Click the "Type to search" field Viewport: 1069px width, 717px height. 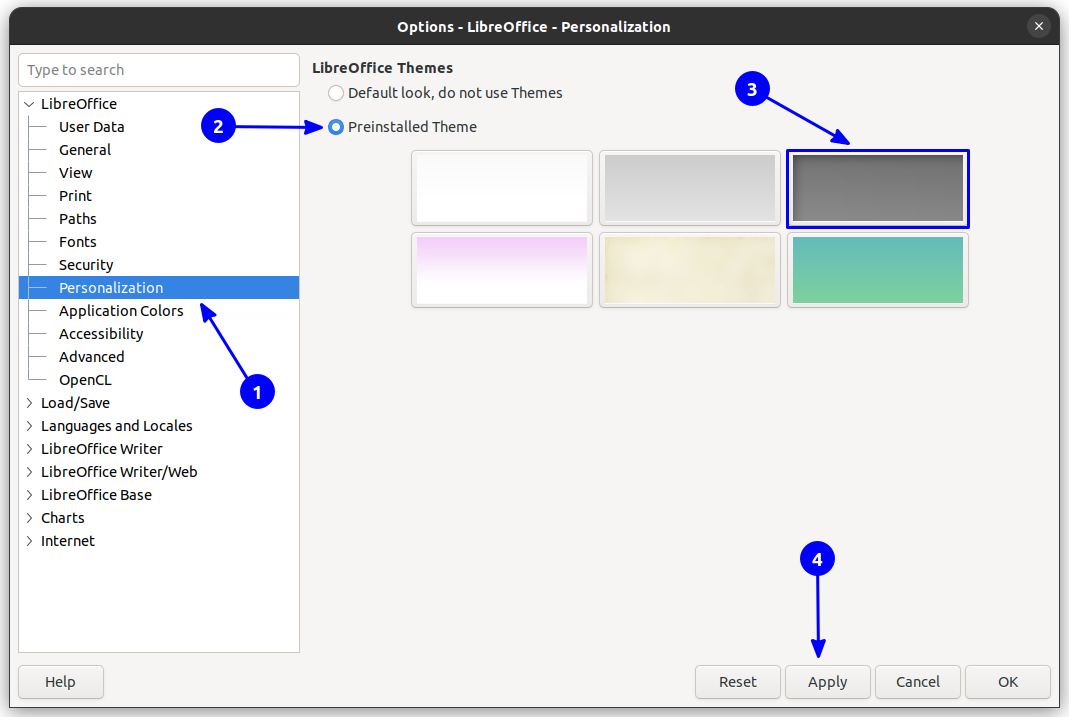158,69
